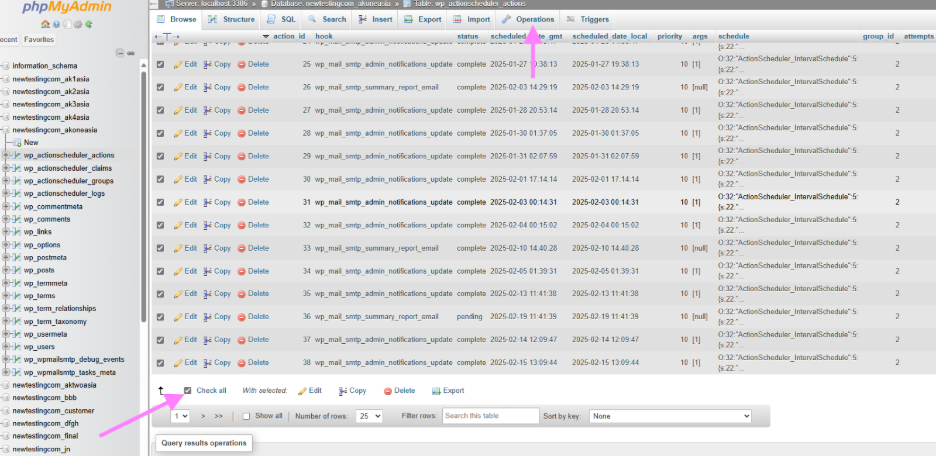Viewport: 936px width, 456px height.
Task: Click Edit pencil icon in With selected bar
Action: click(302, 391)
